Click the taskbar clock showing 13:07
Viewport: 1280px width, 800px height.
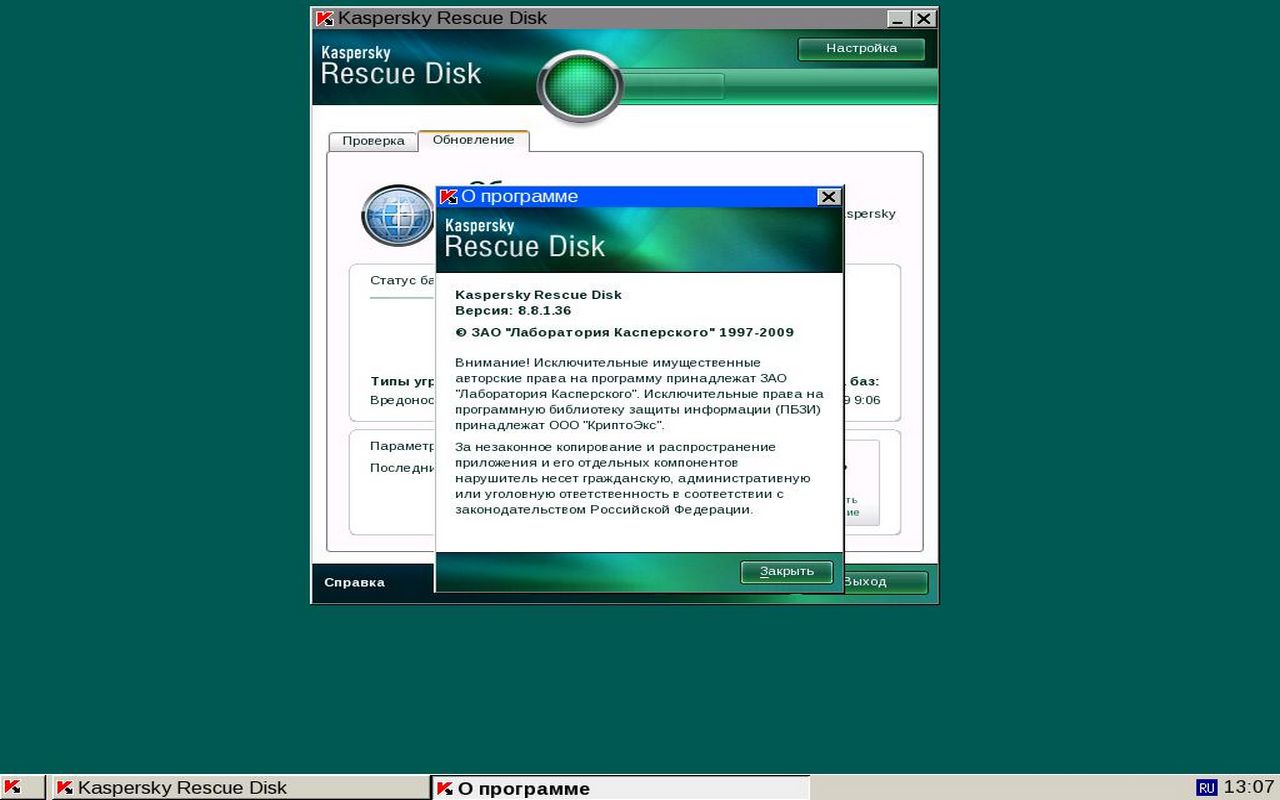(x=1249, y=788)
